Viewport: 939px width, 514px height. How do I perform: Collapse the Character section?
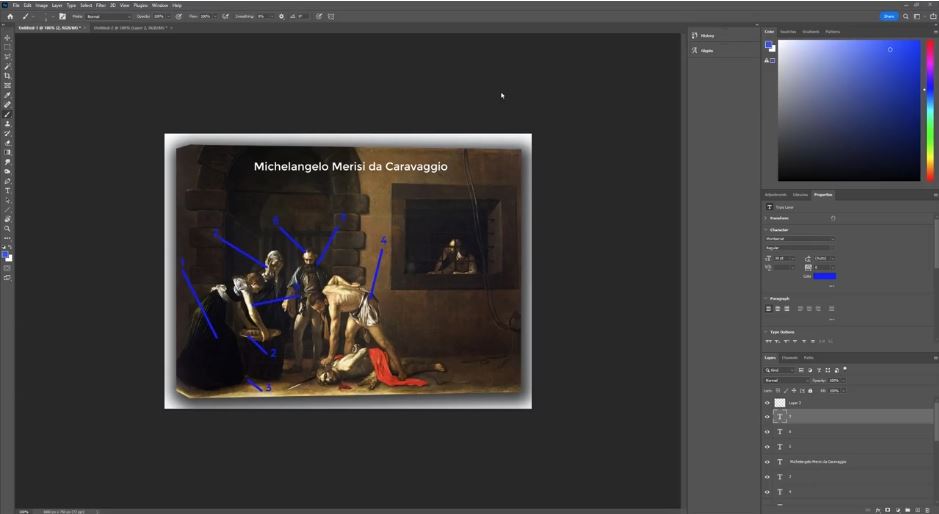point(767,230)
